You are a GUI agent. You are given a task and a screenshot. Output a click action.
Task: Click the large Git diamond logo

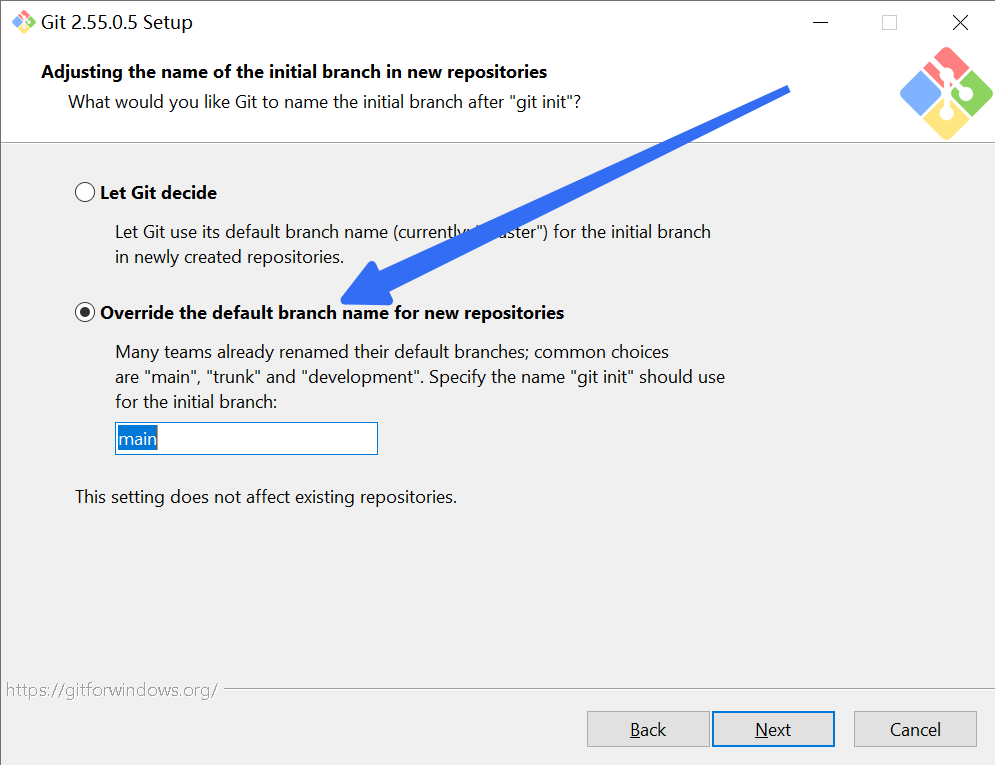coord(946,93)
